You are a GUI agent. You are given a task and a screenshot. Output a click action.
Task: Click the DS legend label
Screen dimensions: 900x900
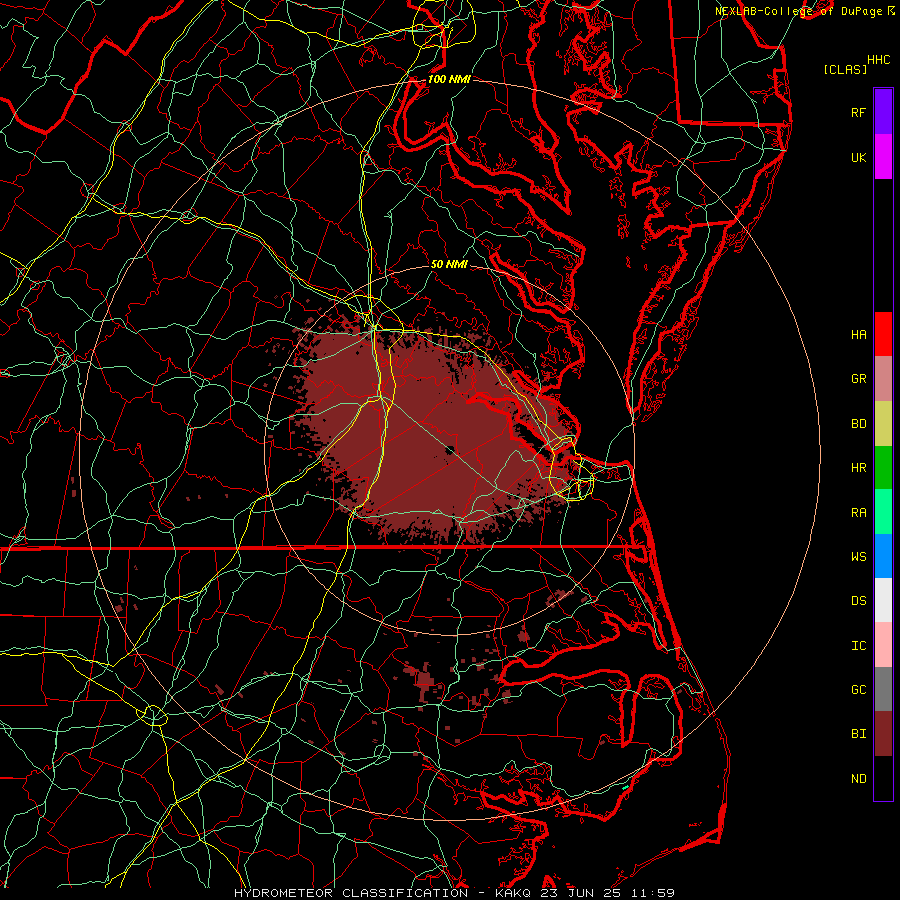click(x=859, y=601)
